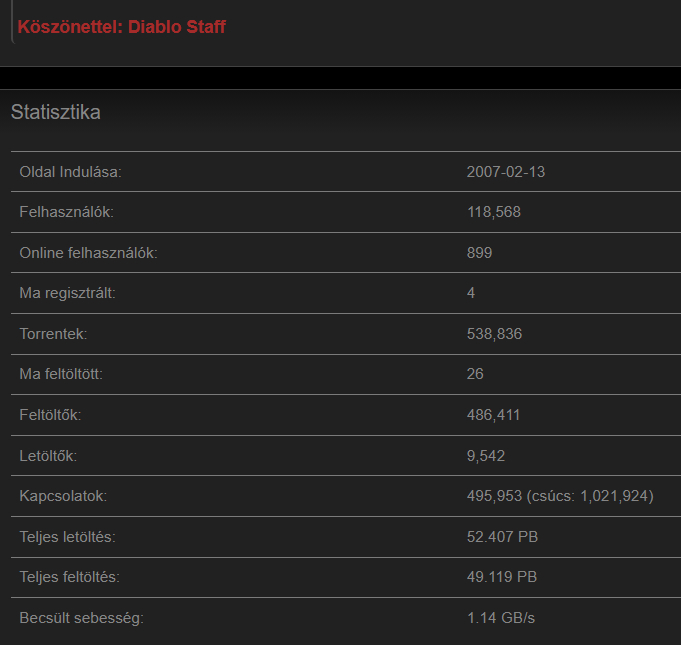Image resolution: width=681 pixels, height=645 pixels.
Task: Click the Statisztika panel heading
Action: [56, 112]
